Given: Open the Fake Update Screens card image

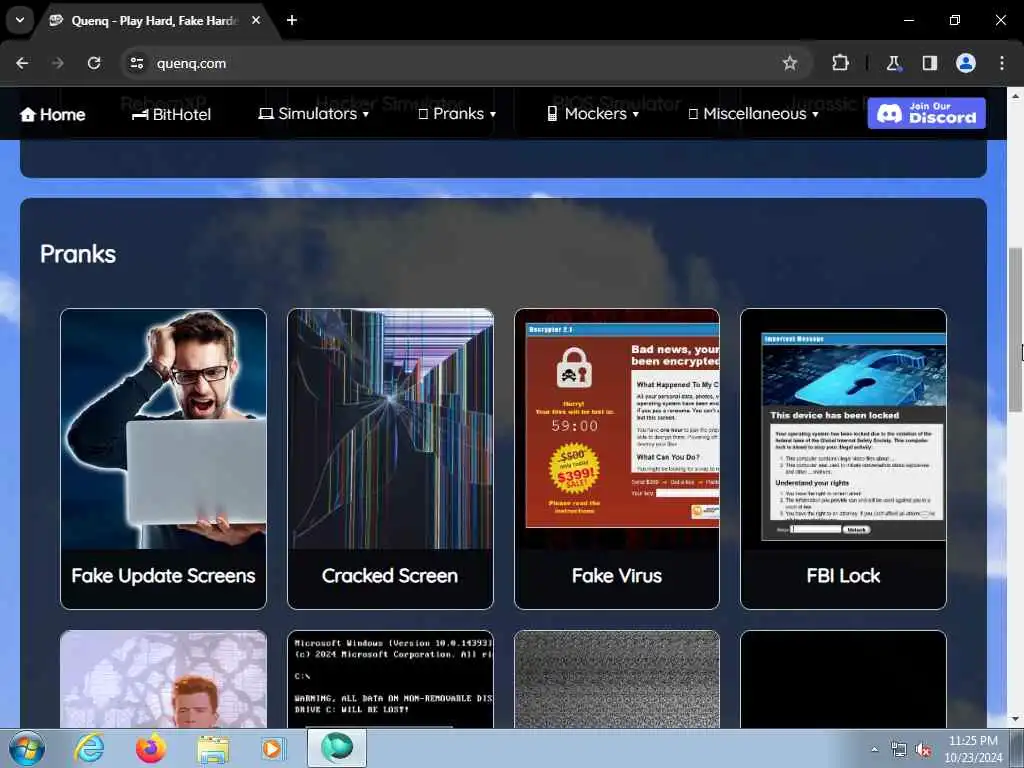Looking at the screenshot, I should coord(163,428).
